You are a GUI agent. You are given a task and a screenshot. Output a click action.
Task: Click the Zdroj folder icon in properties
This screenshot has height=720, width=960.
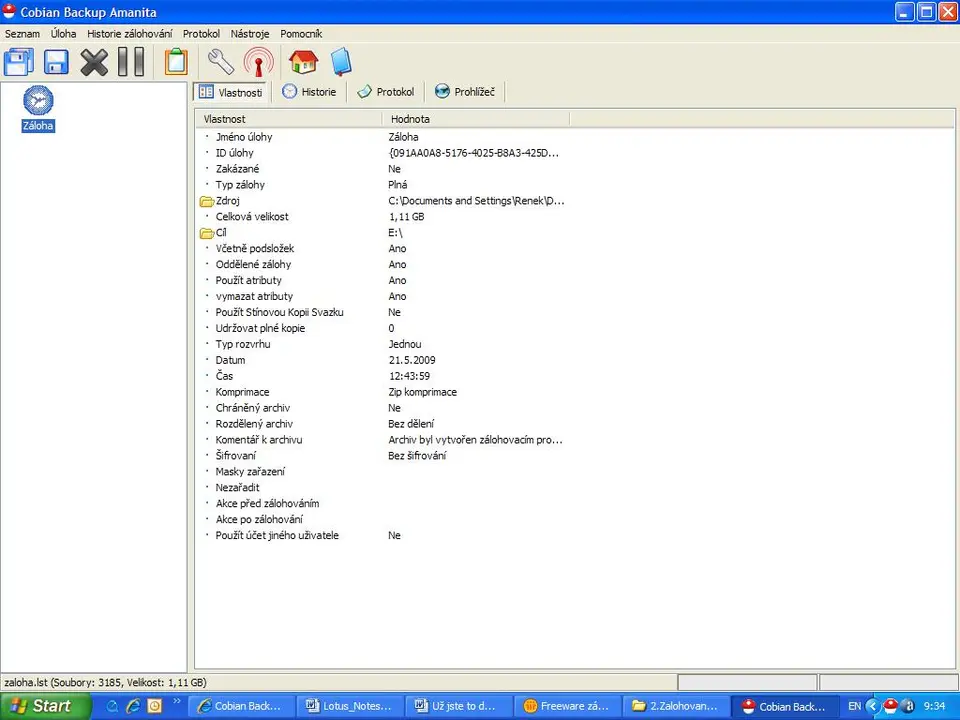coord(207,201)
